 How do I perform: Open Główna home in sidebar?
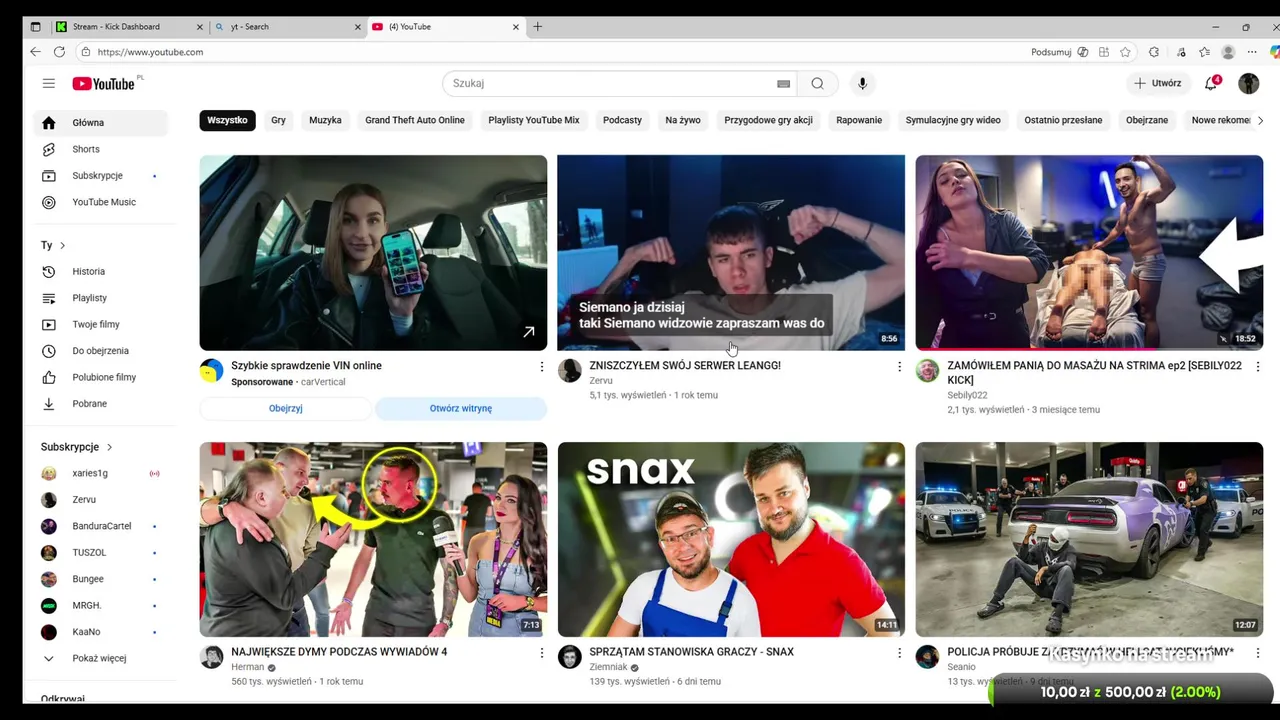(x=99, y=123)
